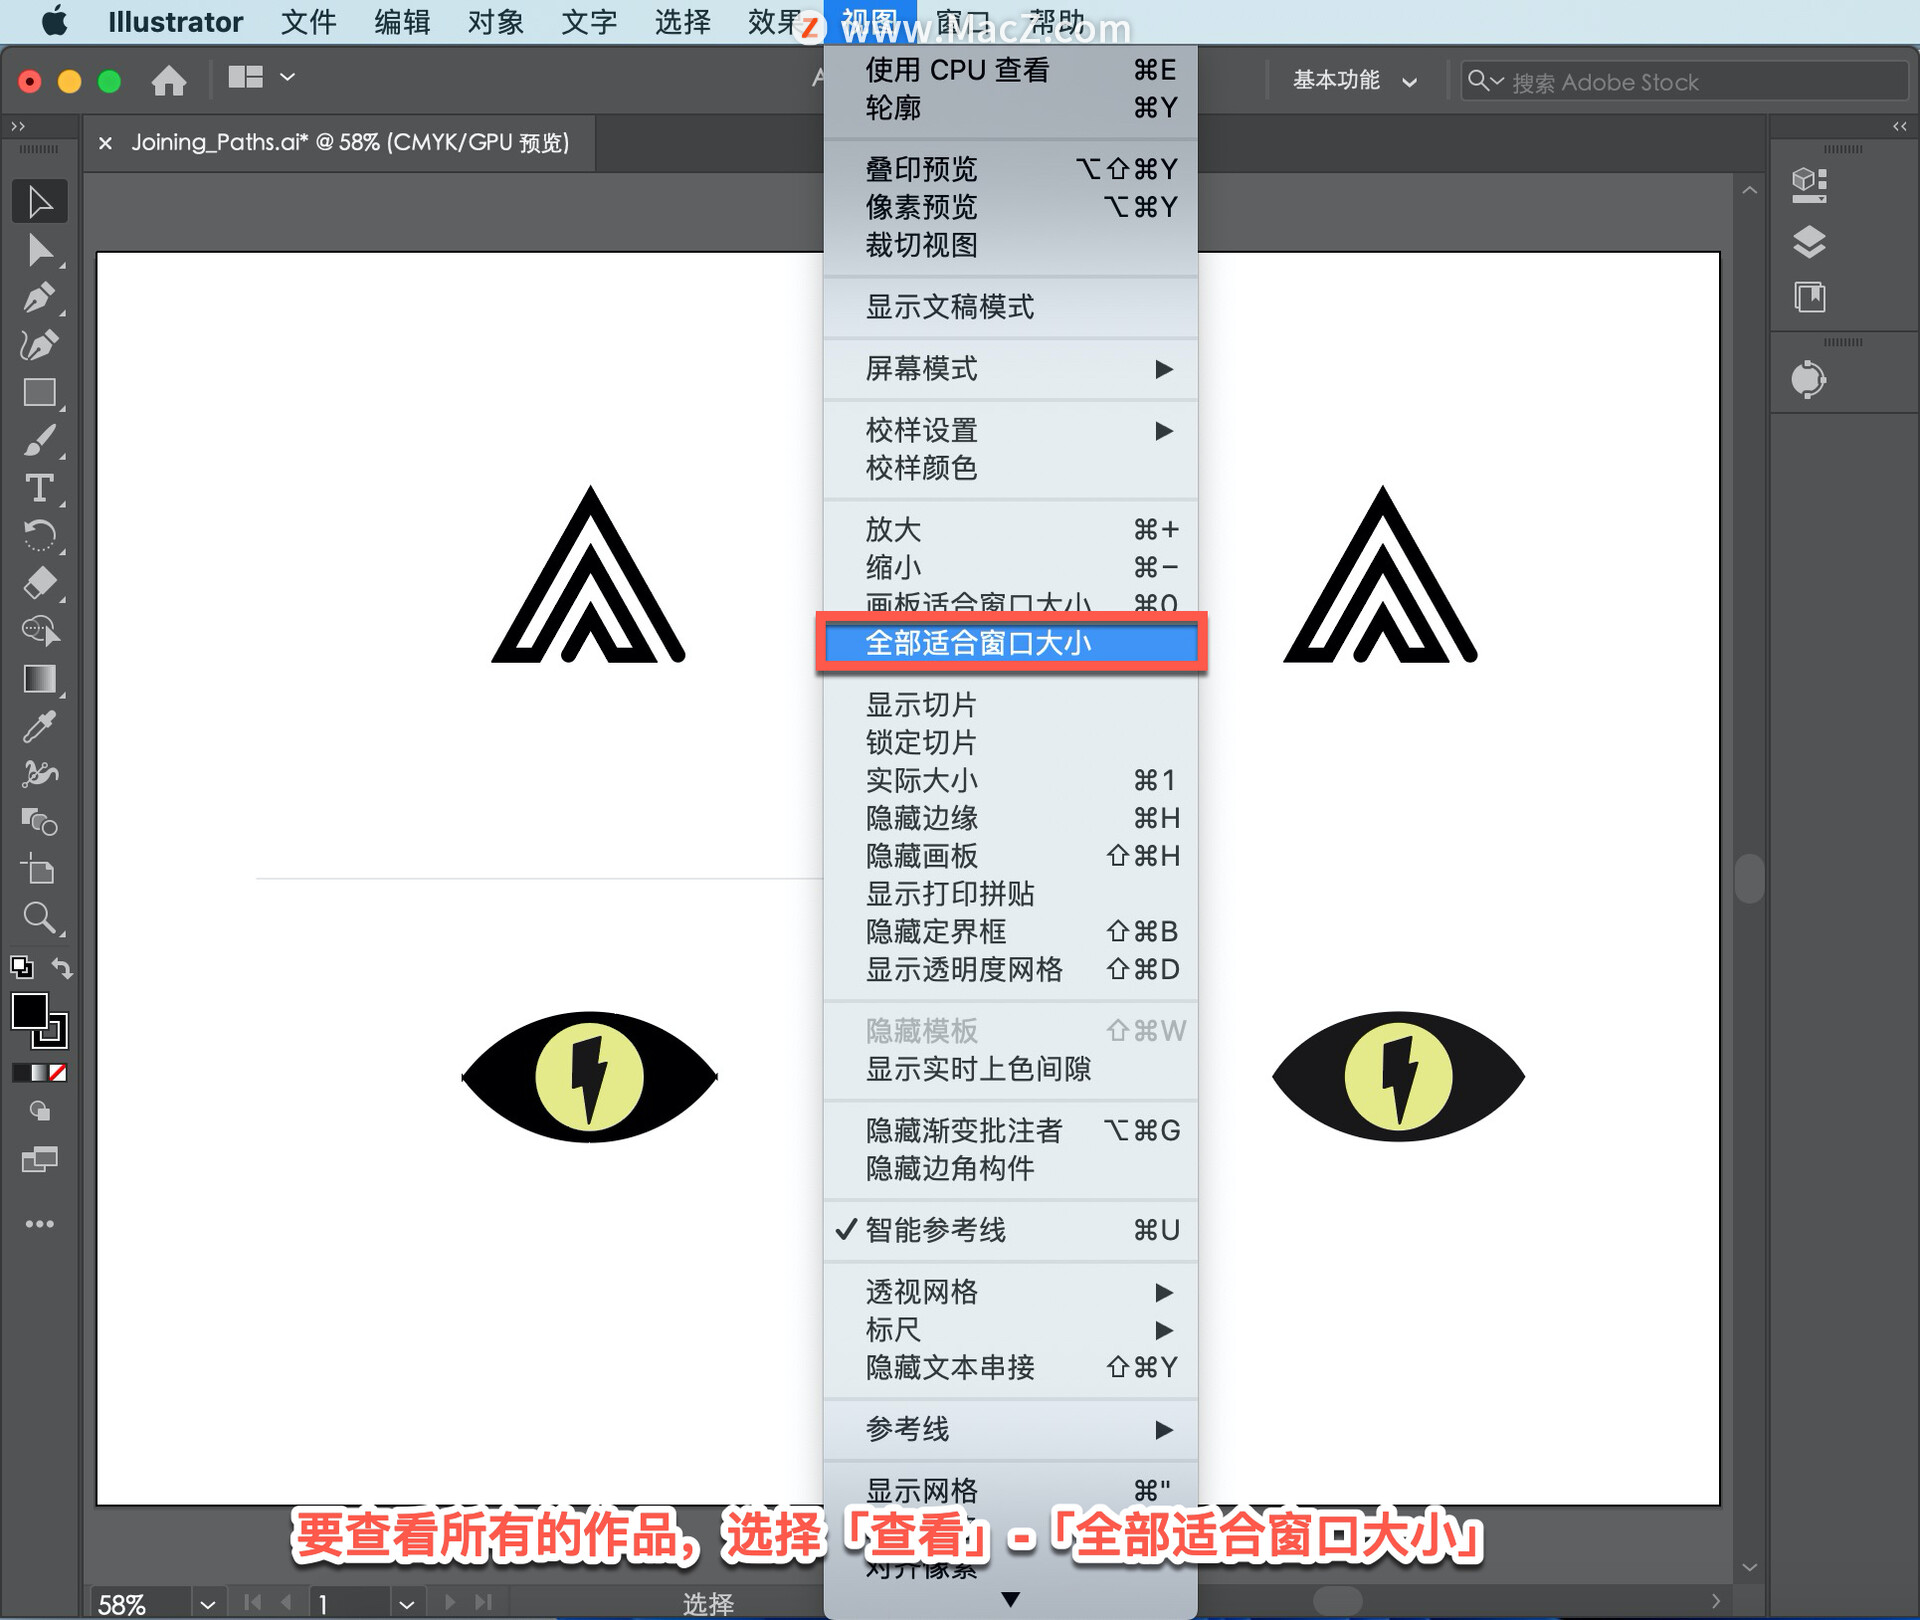Select the Type tool

pyautogui.click(x=38, y=488)
